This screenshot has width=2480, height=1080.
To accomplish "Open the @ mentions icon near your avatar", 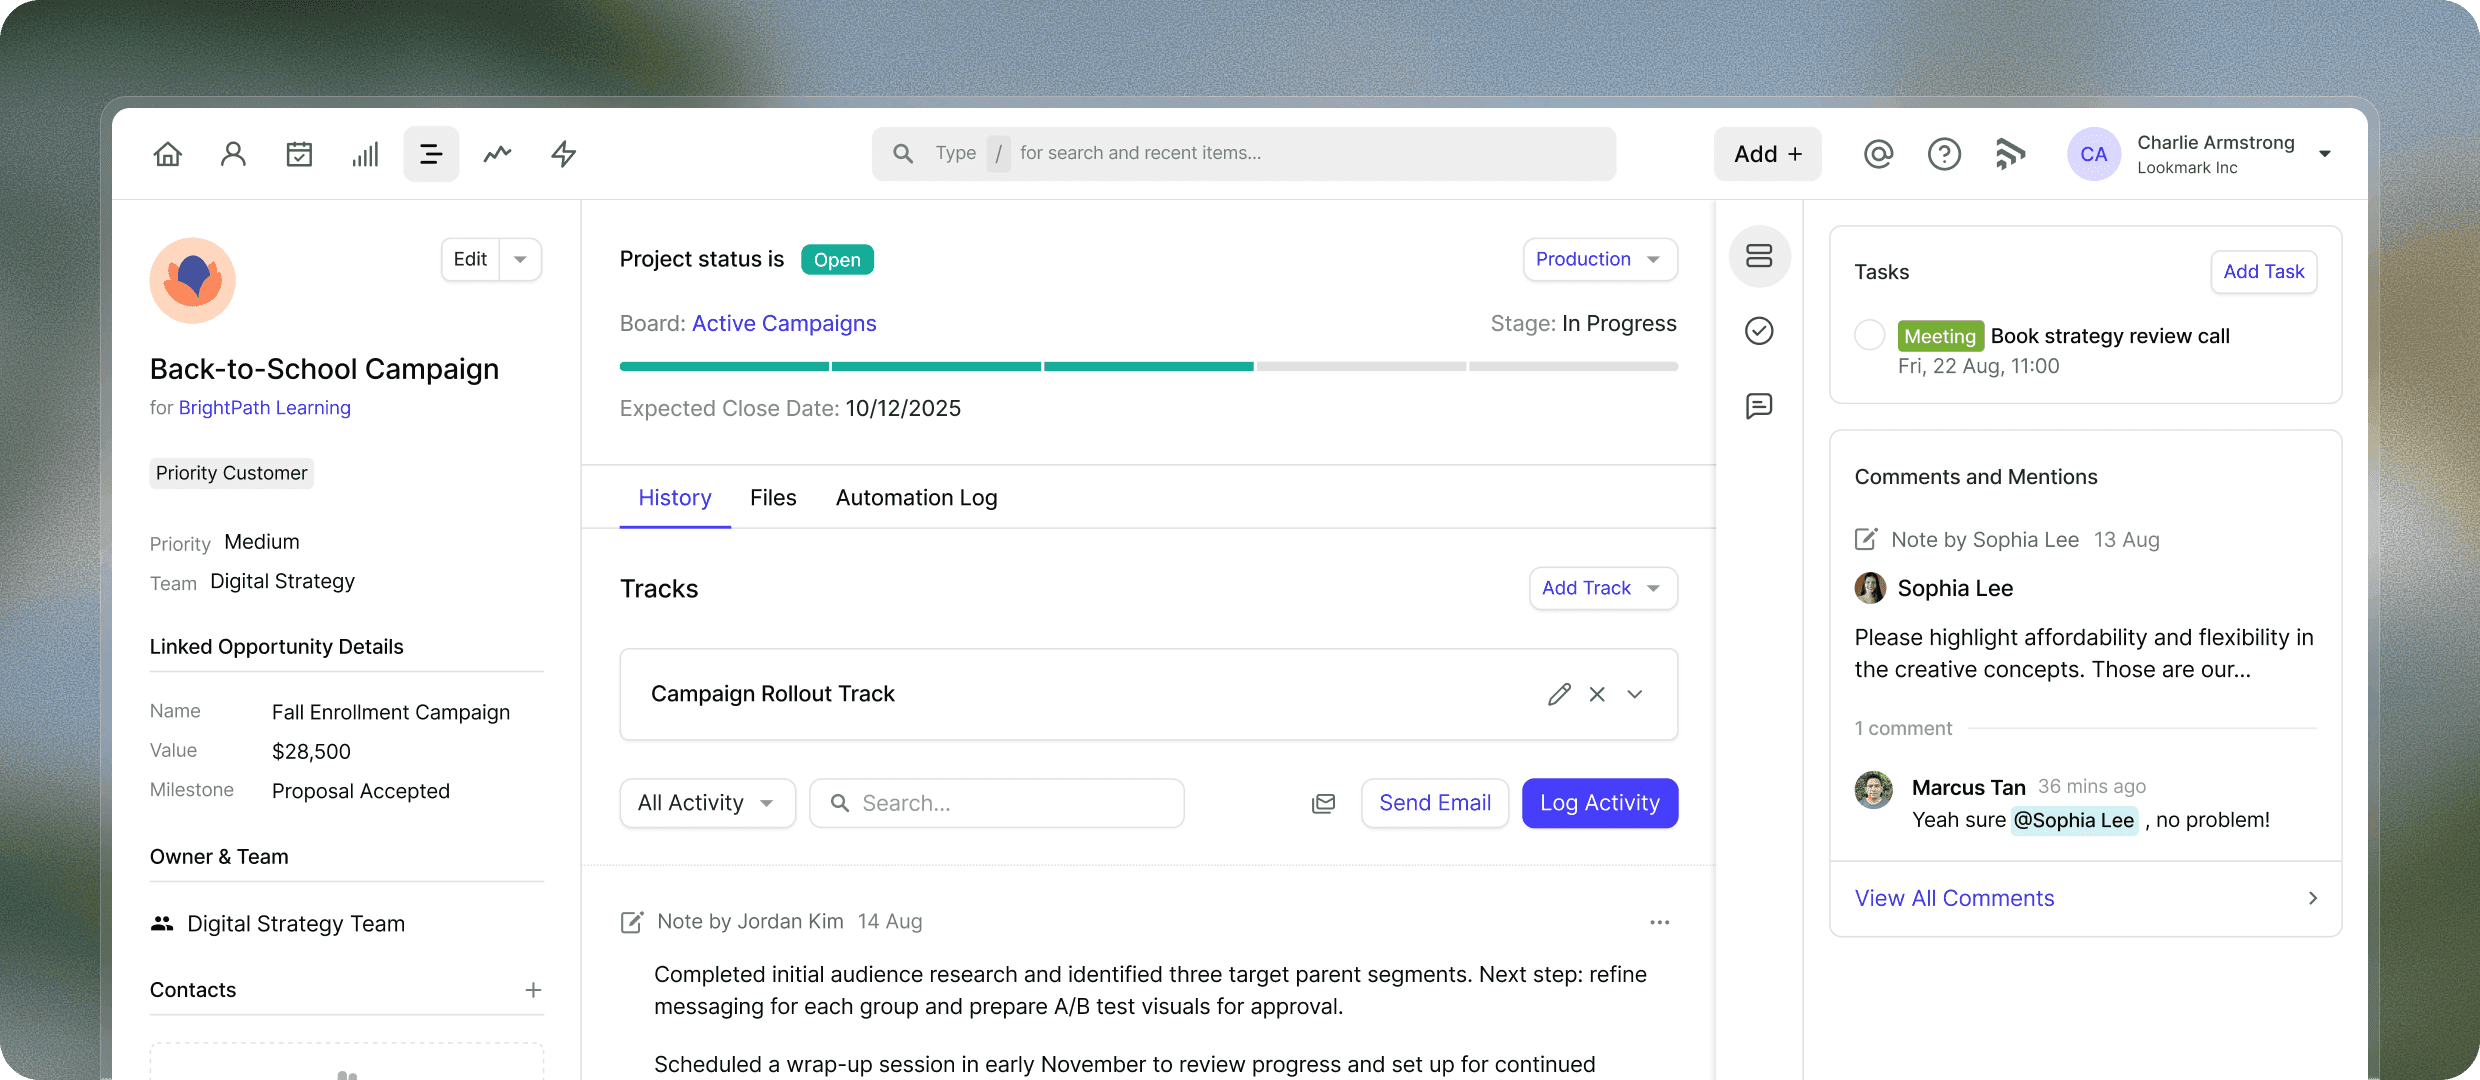I will [x=1878, y=153].
